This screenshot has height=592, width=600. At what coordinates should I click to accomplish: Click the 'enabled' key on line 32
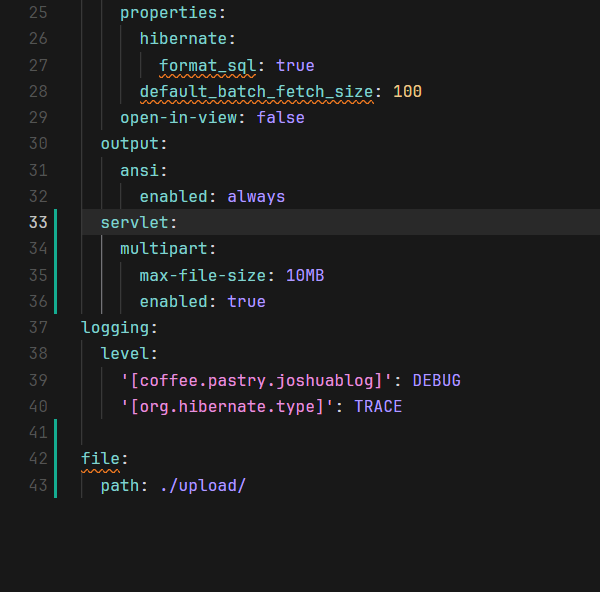173,197
